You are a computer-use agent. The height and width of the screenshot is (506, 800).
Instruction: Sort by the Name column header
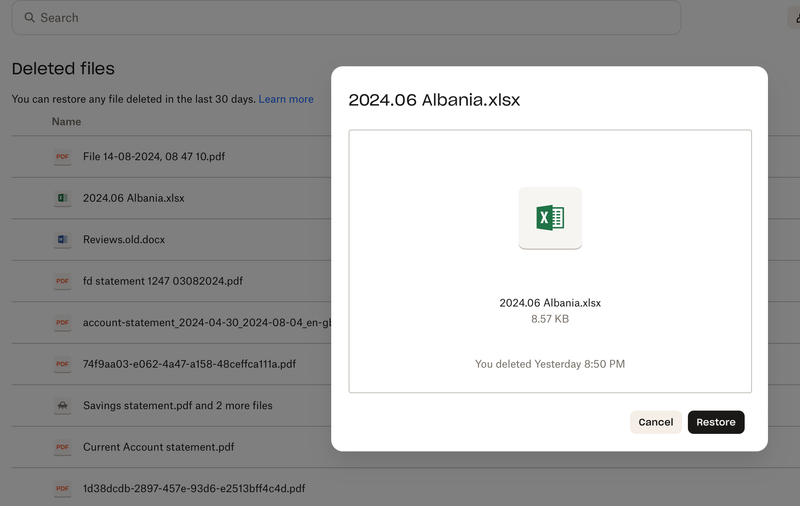(x=66, y=122)
